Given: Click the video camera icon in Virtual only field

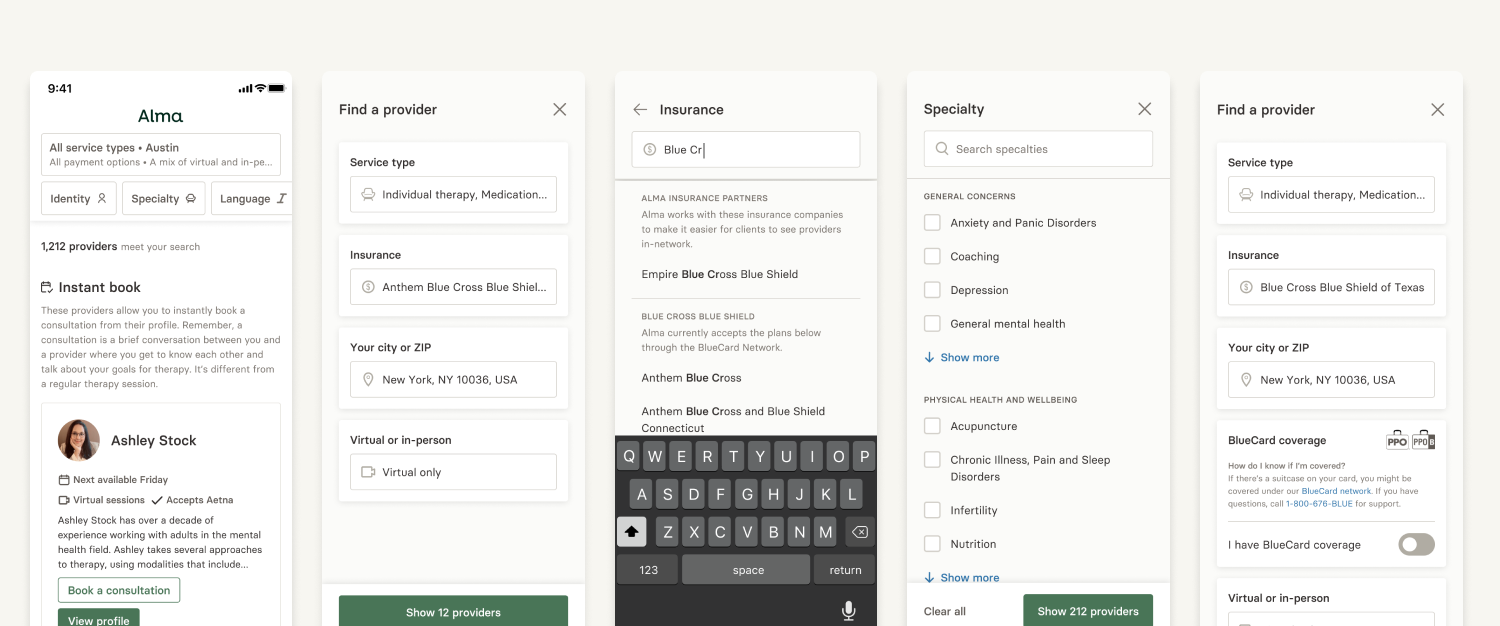Looking at the screenshot, I should 368,472.
